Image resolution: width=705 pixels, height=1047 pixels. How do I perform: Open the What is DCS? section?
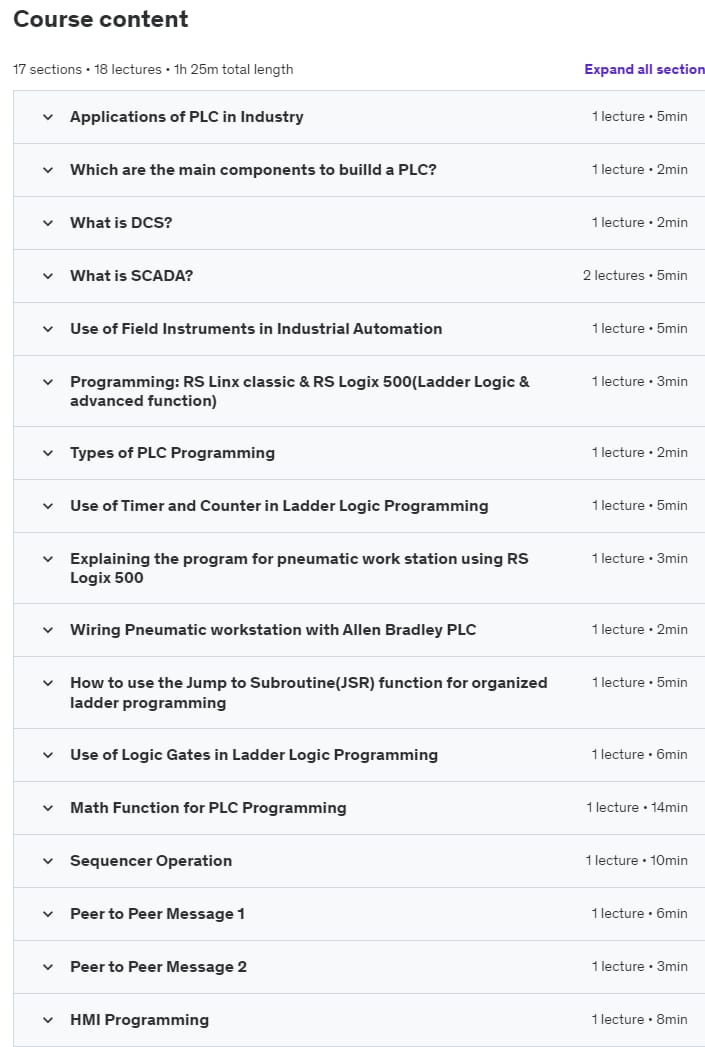121,223
